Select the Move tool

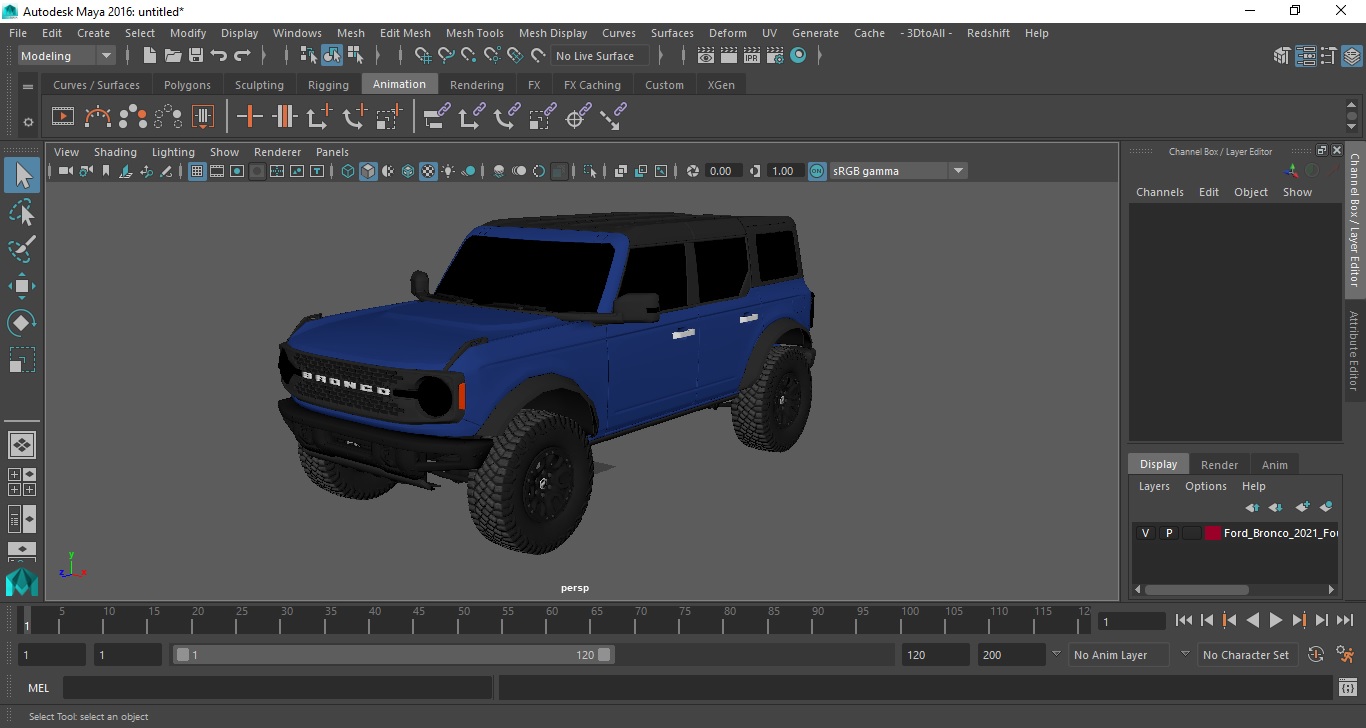click(22, 286)
